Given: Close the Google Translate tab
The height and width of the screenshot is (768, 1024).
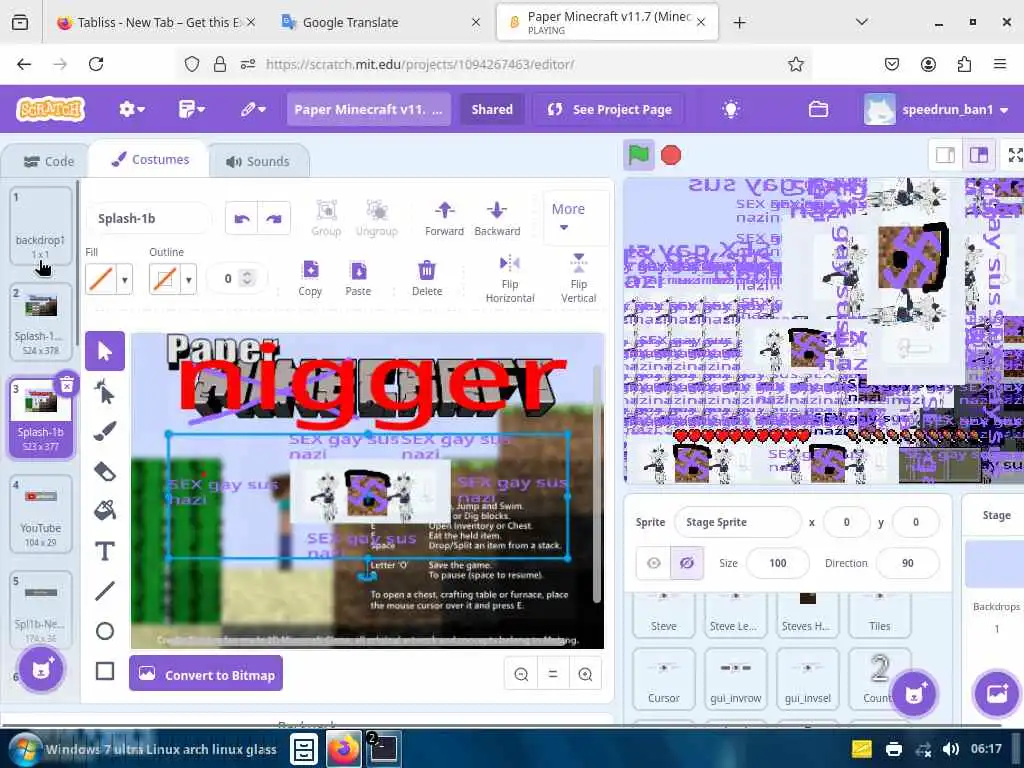Looking at the screenshot, I should 476,22.
